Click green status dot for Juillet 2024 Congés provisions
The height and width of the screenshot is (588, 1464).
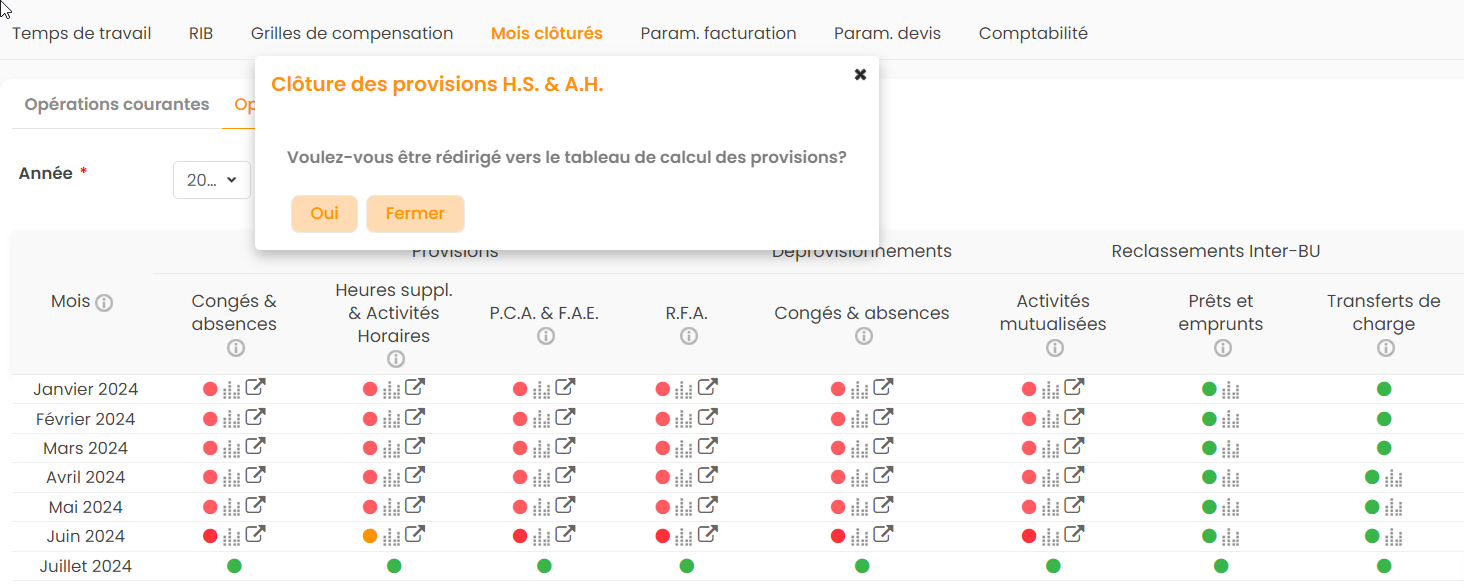point(234,566)
